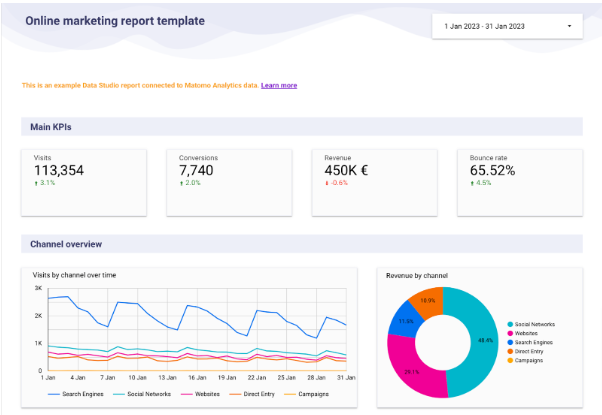602x415 pixels.
Task: Click the 16 Jan x-axis label
Action: pyautogui.click(x=197, y=378)
